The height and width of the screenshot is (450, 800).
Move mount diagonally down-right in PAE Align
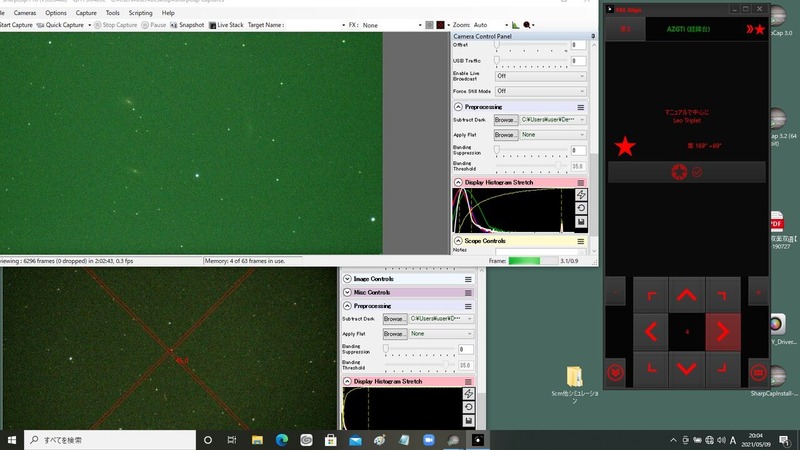[723, 368]
